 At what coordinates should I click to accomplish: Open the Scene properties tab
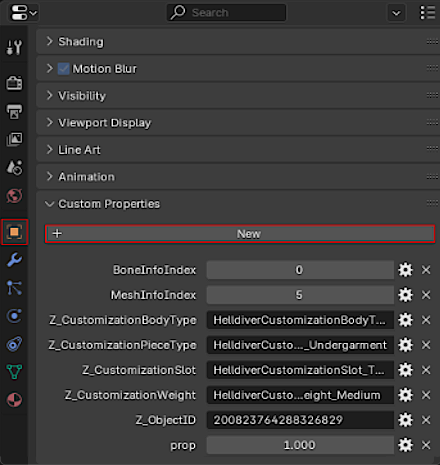tap(14, 167)
